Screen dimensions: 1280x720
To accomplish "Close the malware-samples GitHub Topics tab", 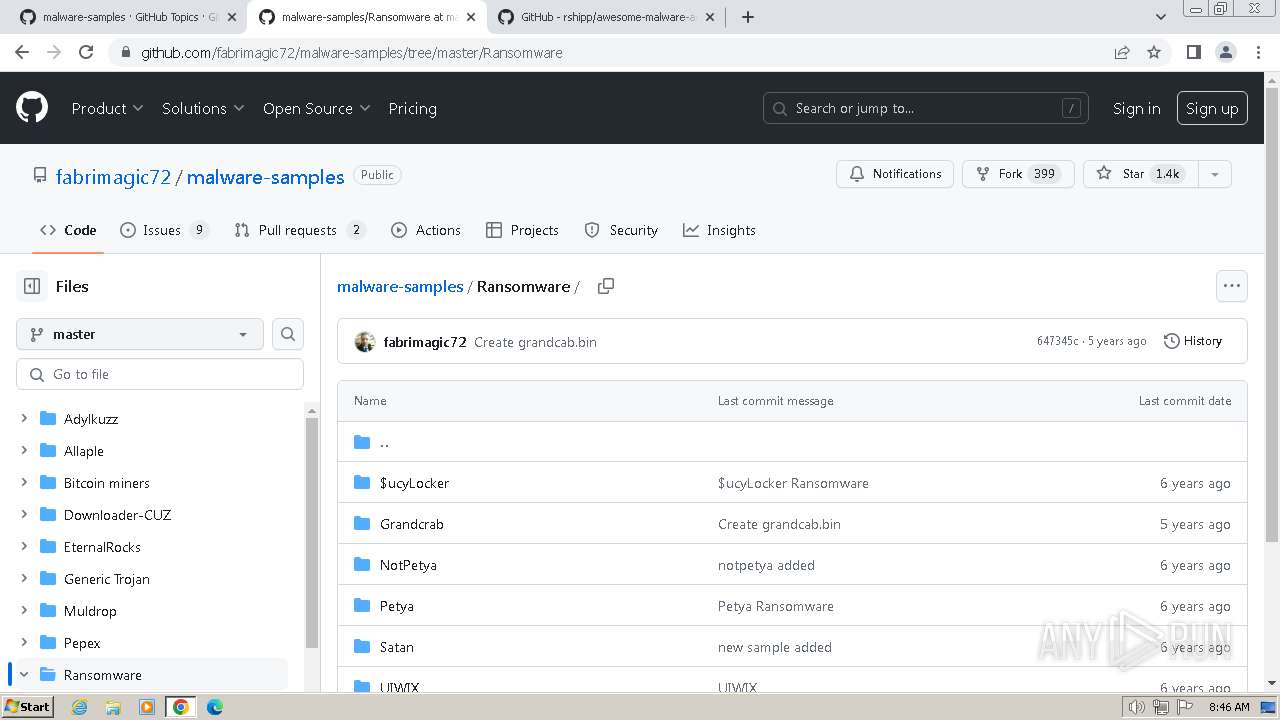I will pos(232,17).
